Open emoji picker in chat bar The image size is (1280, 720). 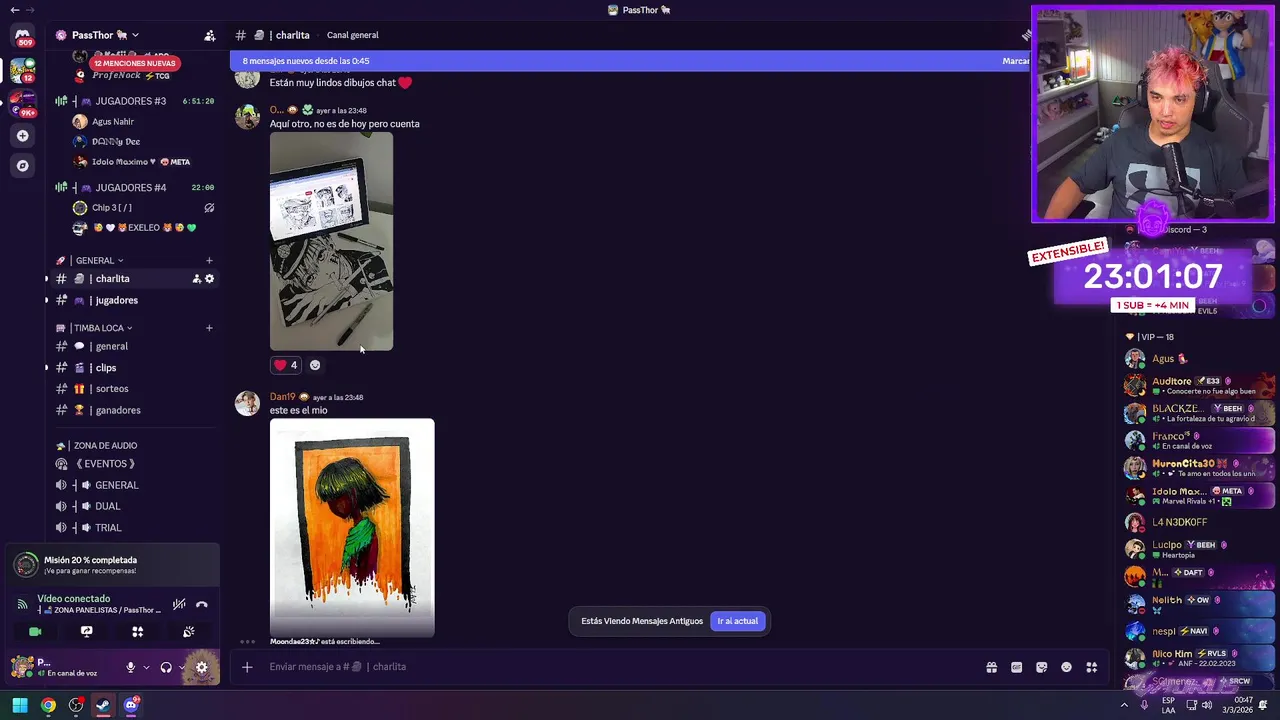1066,667
